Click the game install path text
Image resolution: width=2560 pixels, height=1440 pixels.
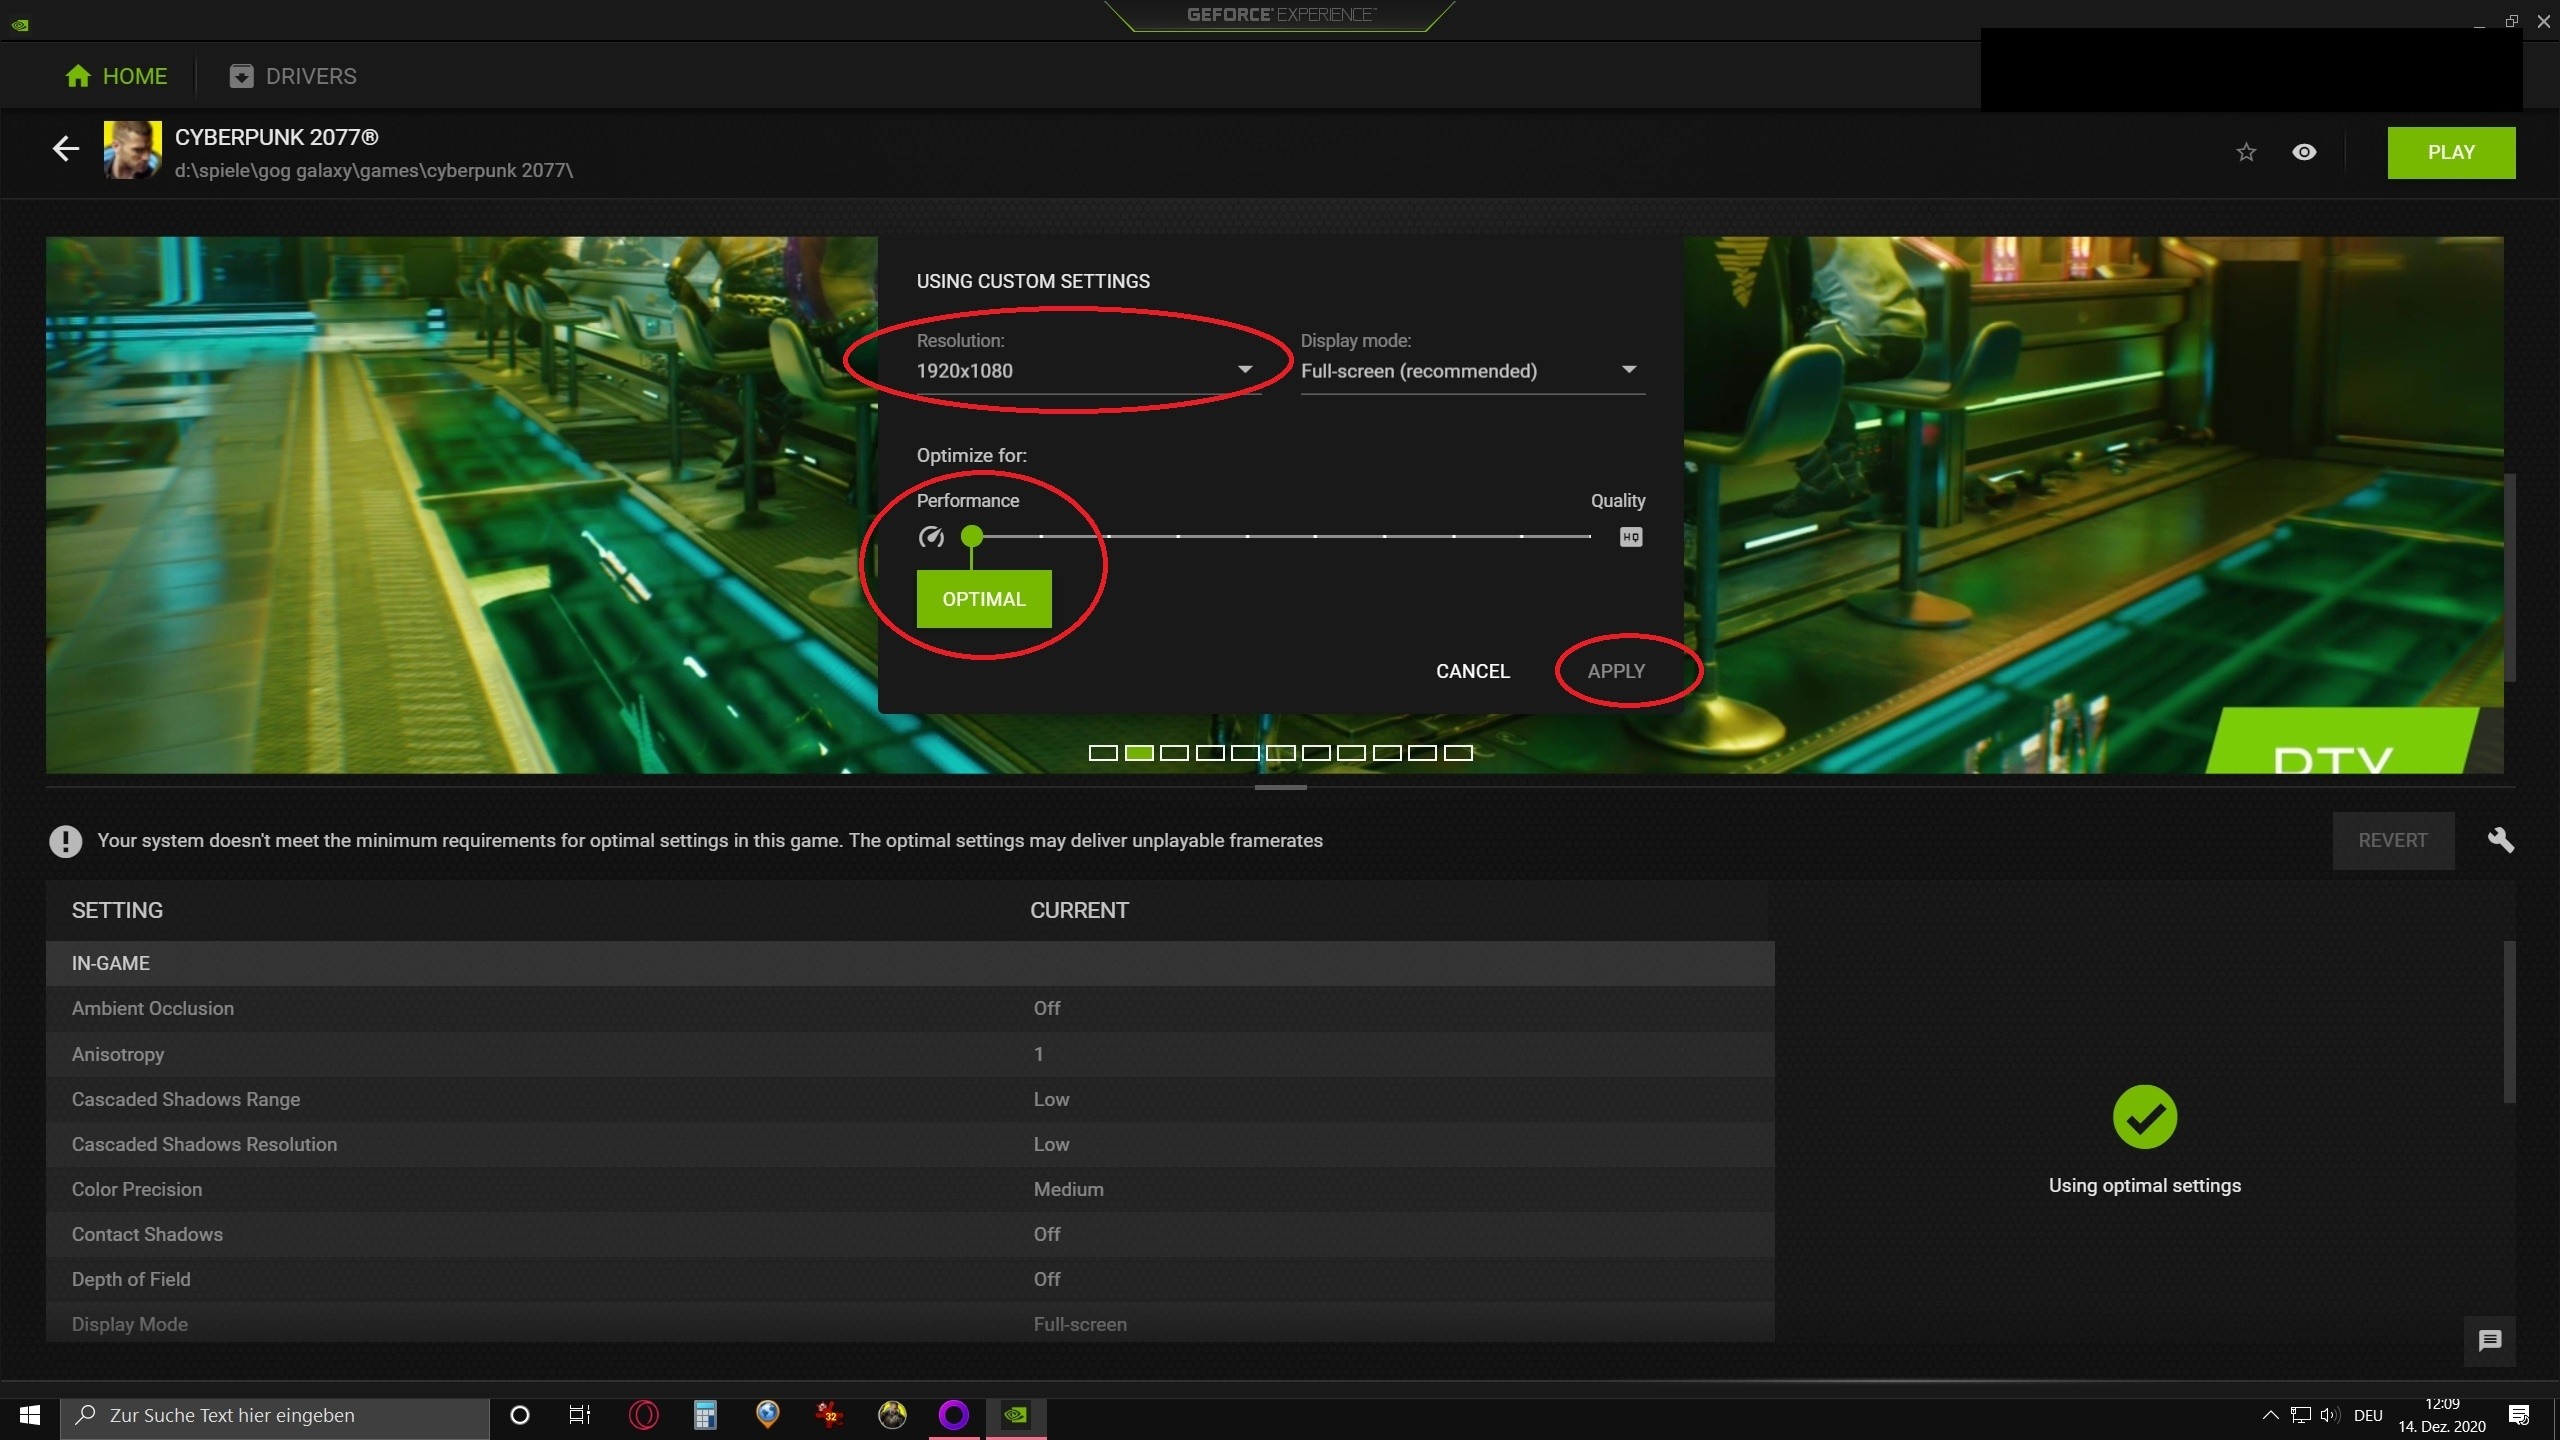click(374, 171)
